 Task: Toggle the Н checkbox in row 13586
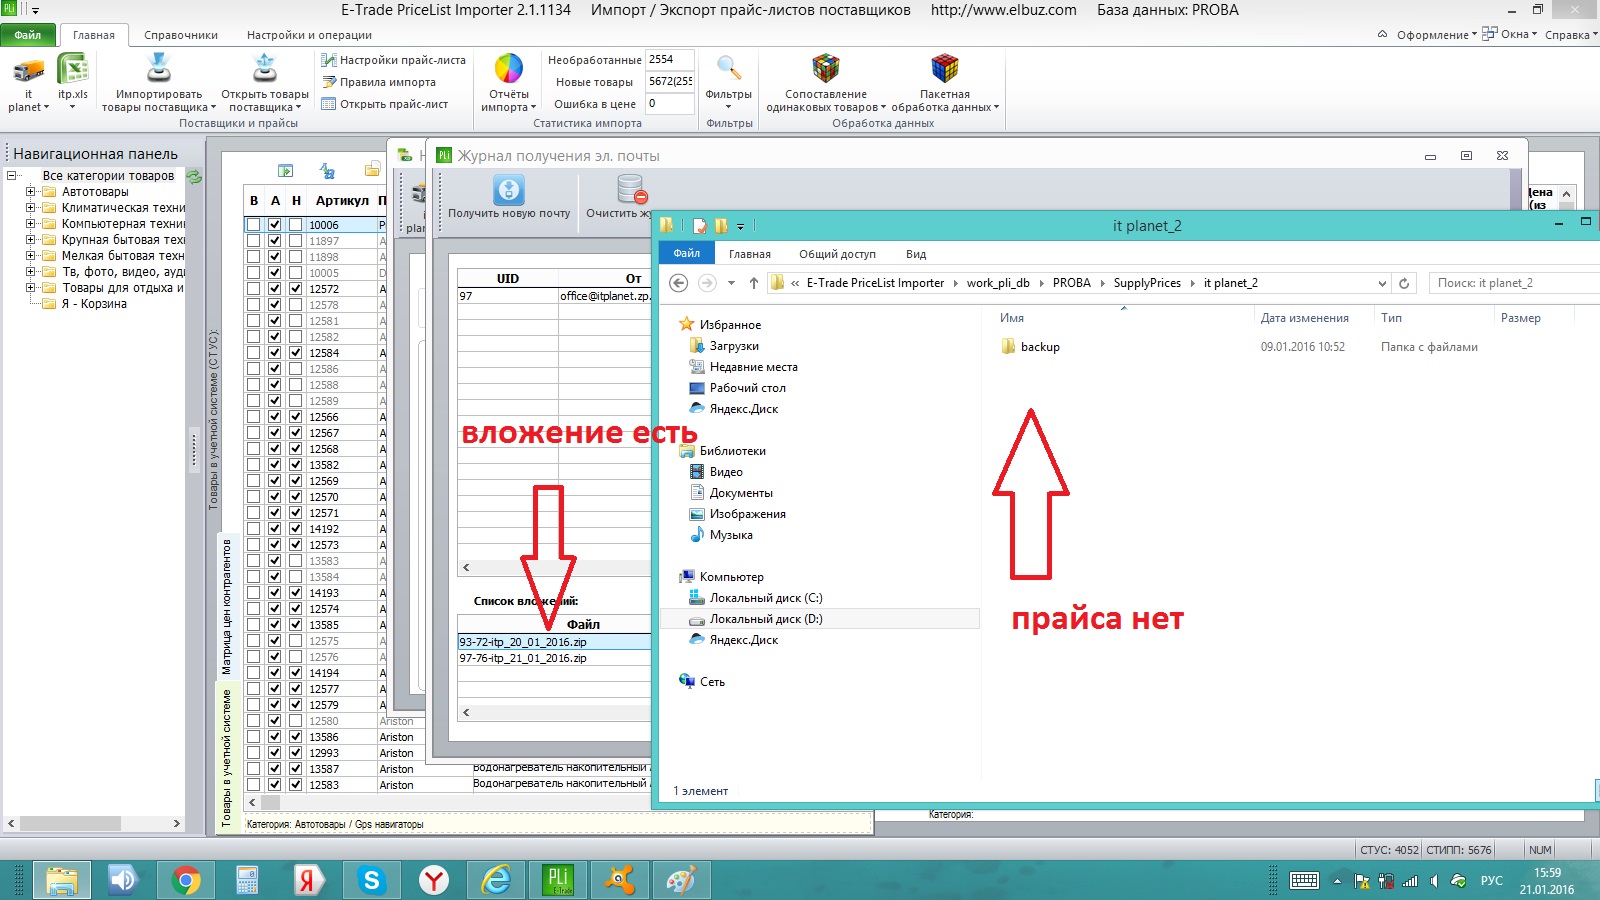(295, 737)
